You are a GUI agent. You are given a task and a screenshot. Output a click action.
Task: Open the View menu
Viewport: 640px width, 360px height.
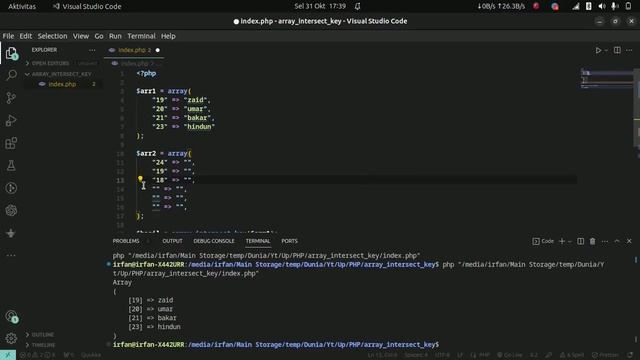(81, 36)
